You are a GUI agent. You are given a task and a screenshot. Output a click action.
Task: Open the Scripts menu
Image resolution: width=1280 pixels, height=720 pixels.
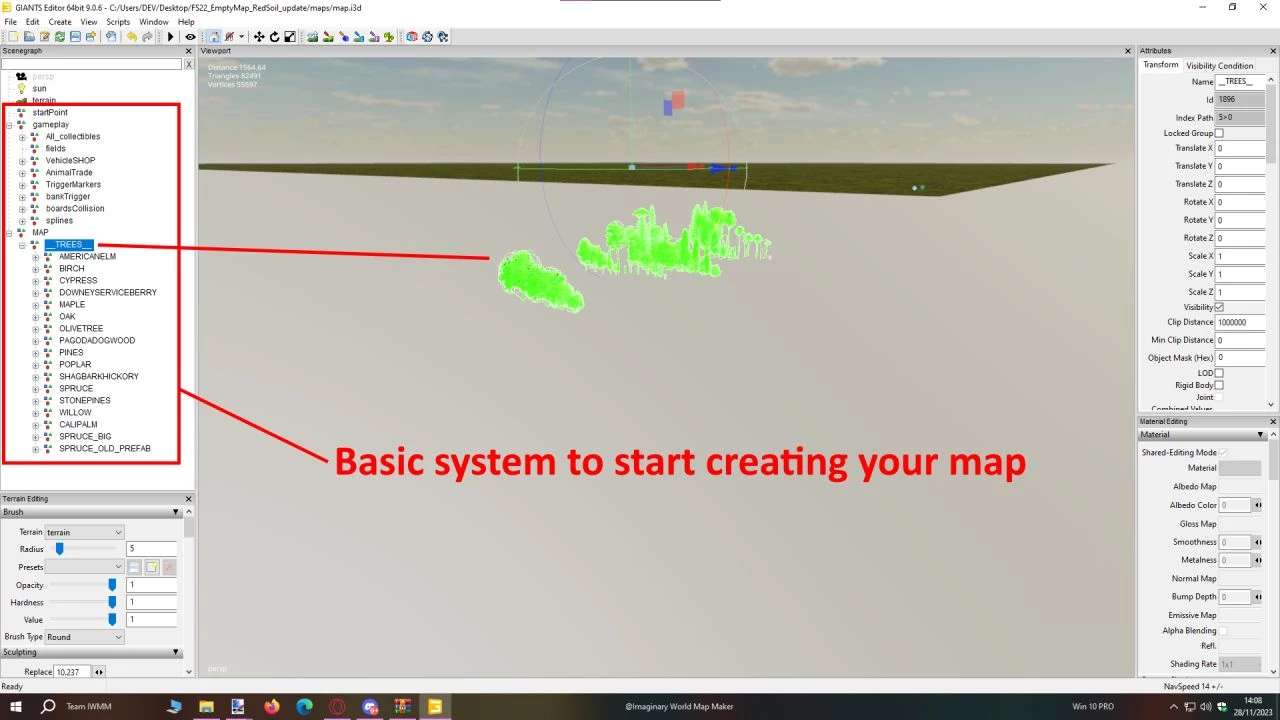(118, 21)
